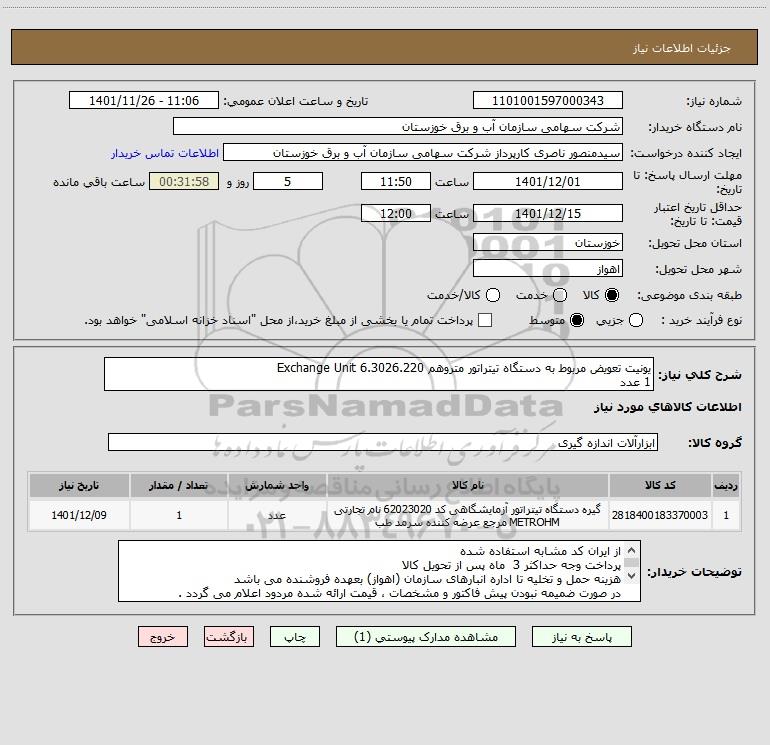The width and height of the screenshot is (770, 745).
Task: Click price validity date 1401/12/15 field
Action: point(548,214)
